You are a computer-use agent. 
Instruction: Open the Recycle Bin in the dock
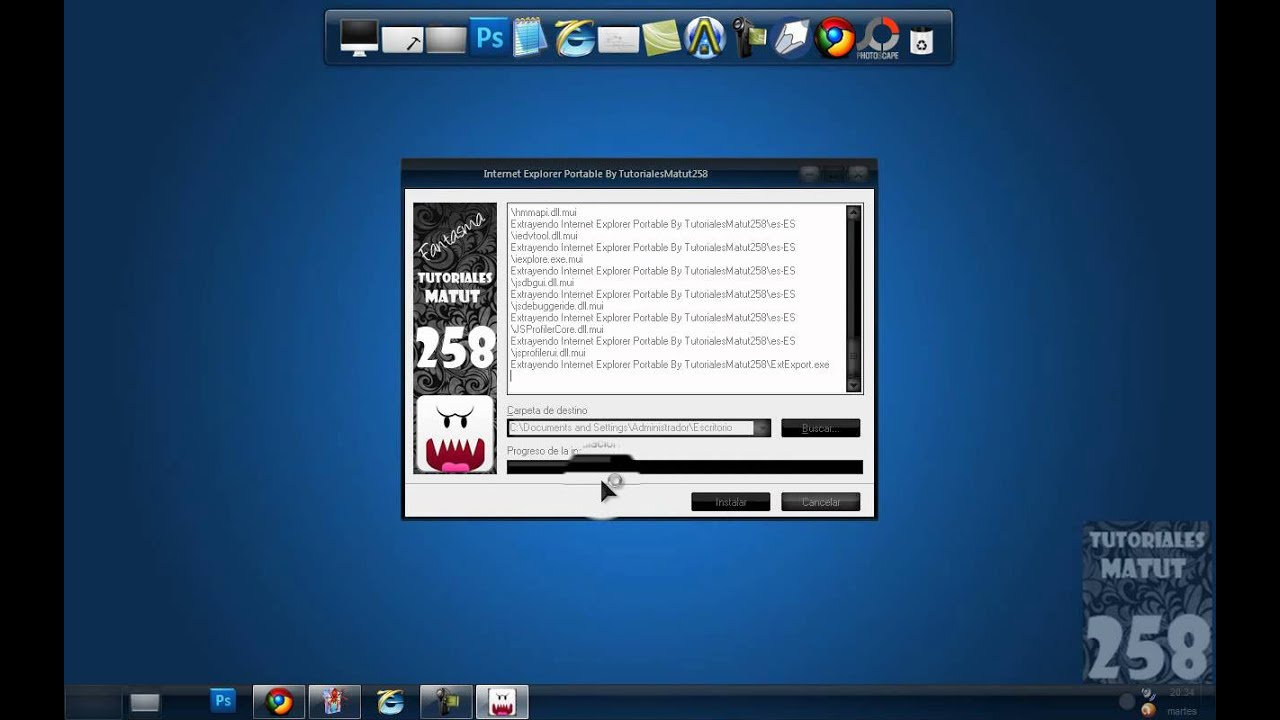921,40
